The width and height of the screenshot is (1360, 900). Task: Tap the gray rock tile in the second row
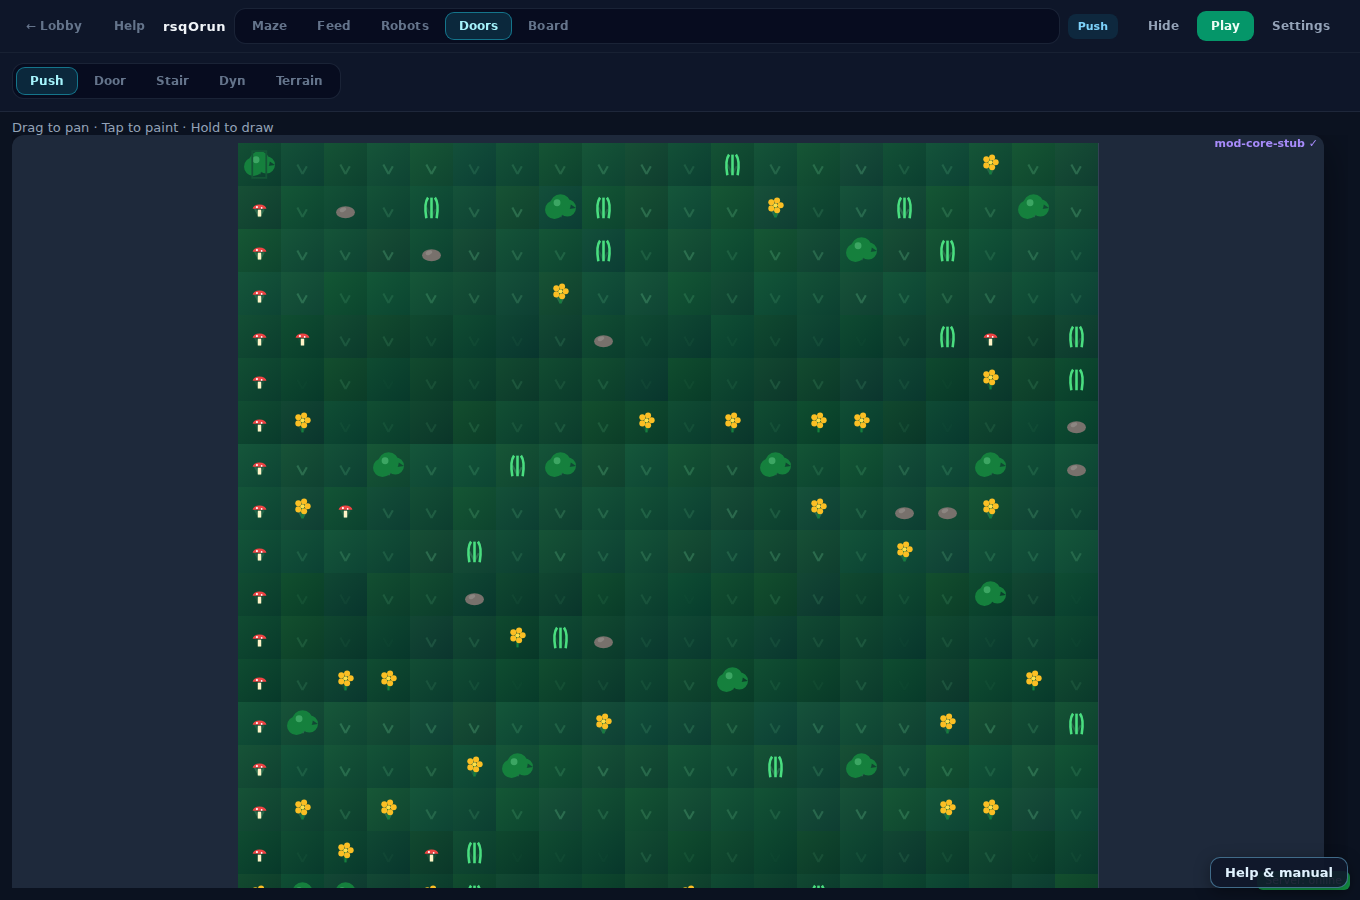click(345, 208)
